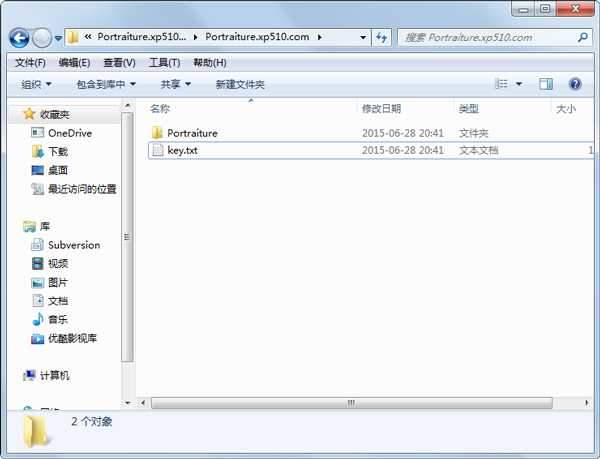600x459 pixels.
Task: Click the OneDrive icon in the sidebar
Action: point(37,133)
